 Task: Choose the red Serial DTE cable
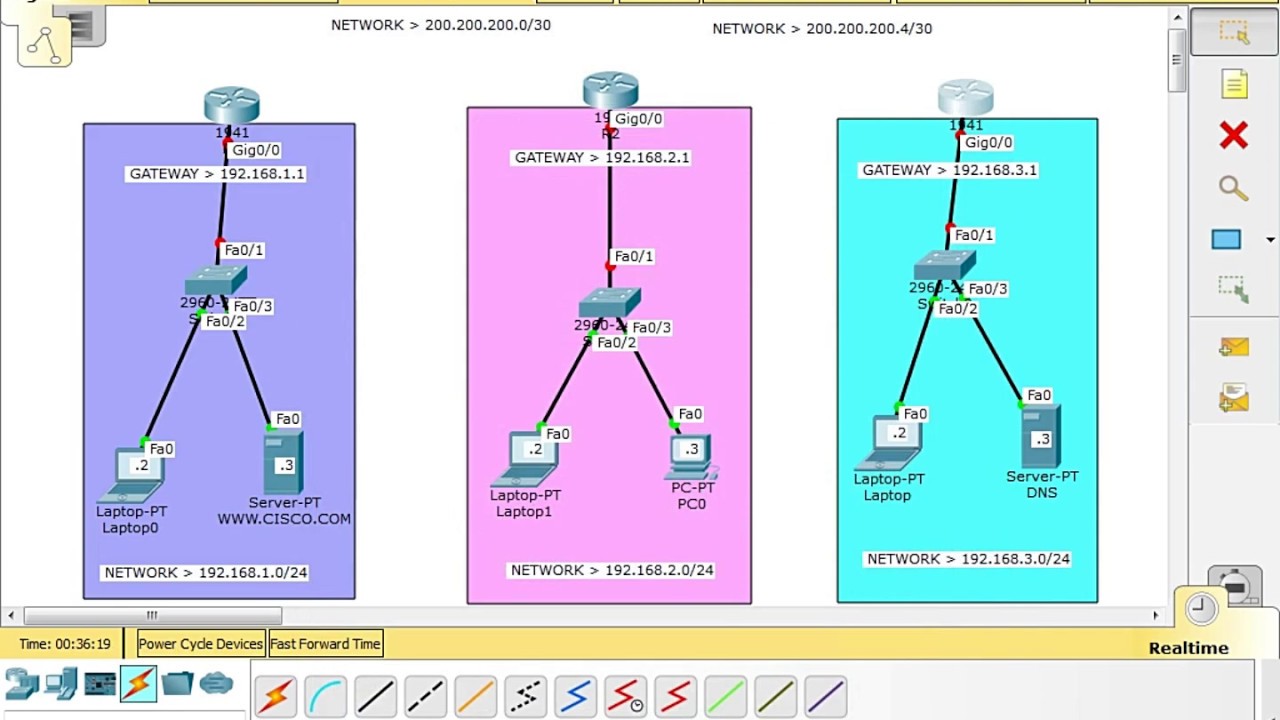tap(675, 696)
